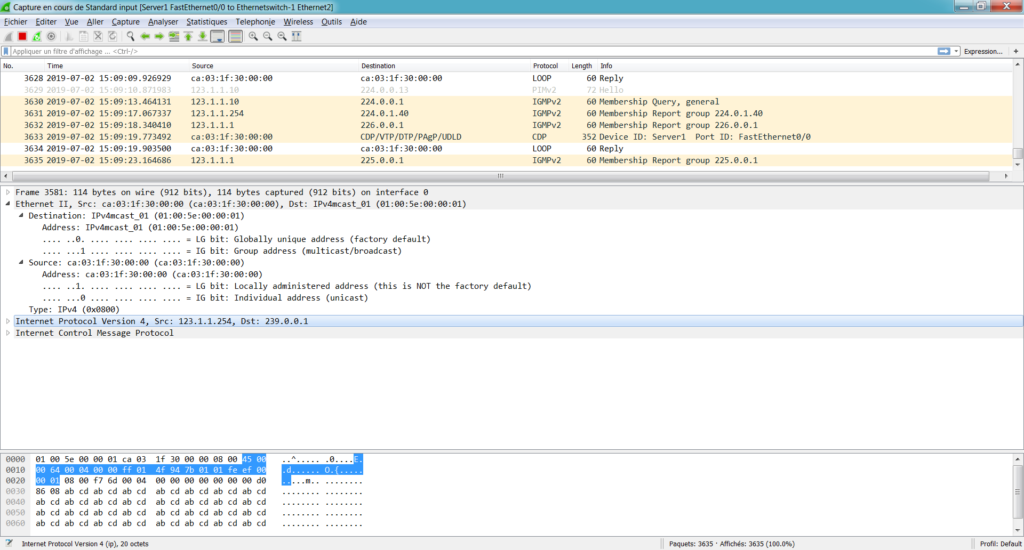Open the Aller menu
This screenshot has width=1024, height=550.
95,22
